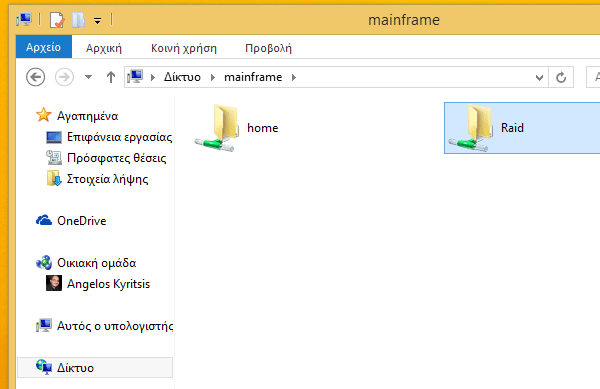Select Πρόσφατες θέσεις in favorites
The height and width of the screenshot is (389, 600).
(117, 158)
